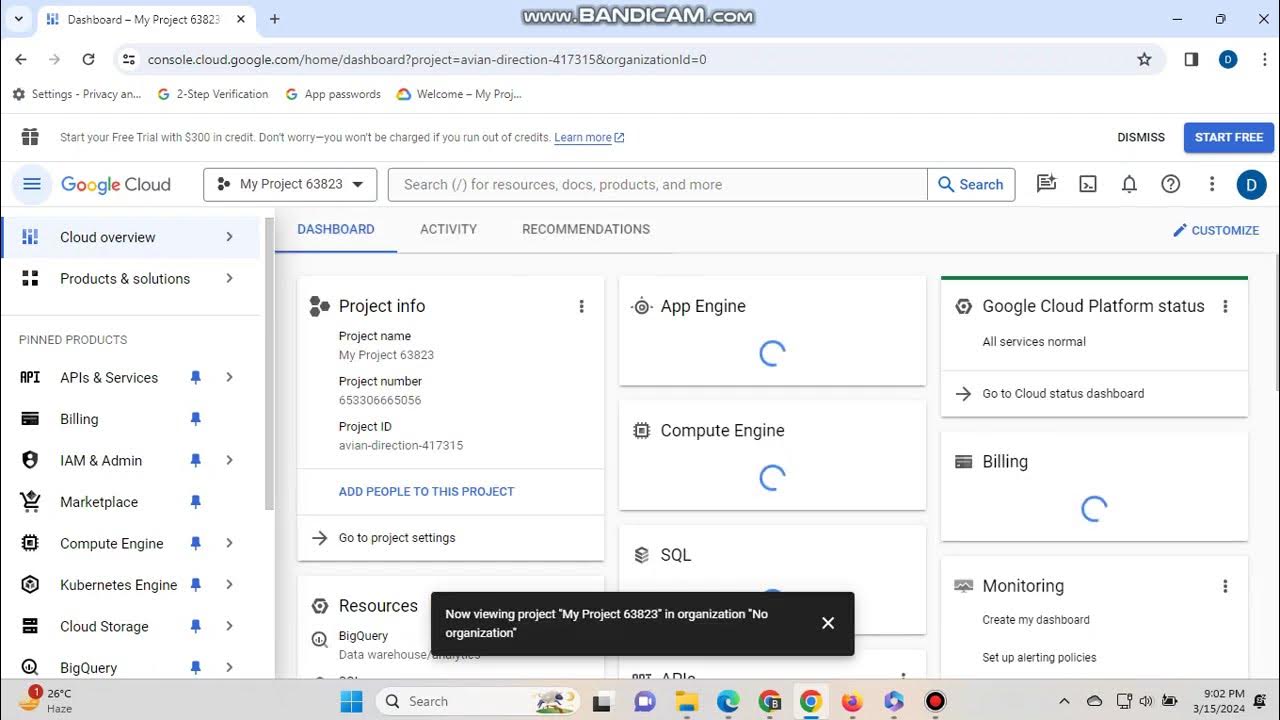Select Cloud overview in sidebar

click(x=130, y=237)
